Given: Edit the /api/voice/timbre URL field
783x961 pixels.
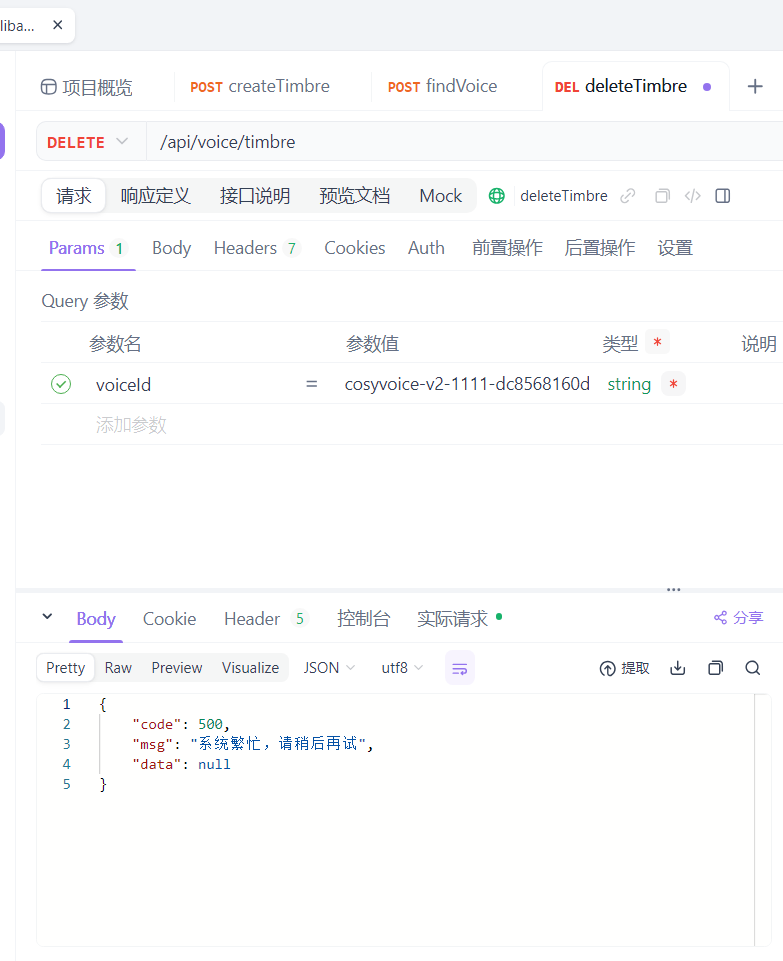Looking at the screenshot, I should tap(464, 142).
